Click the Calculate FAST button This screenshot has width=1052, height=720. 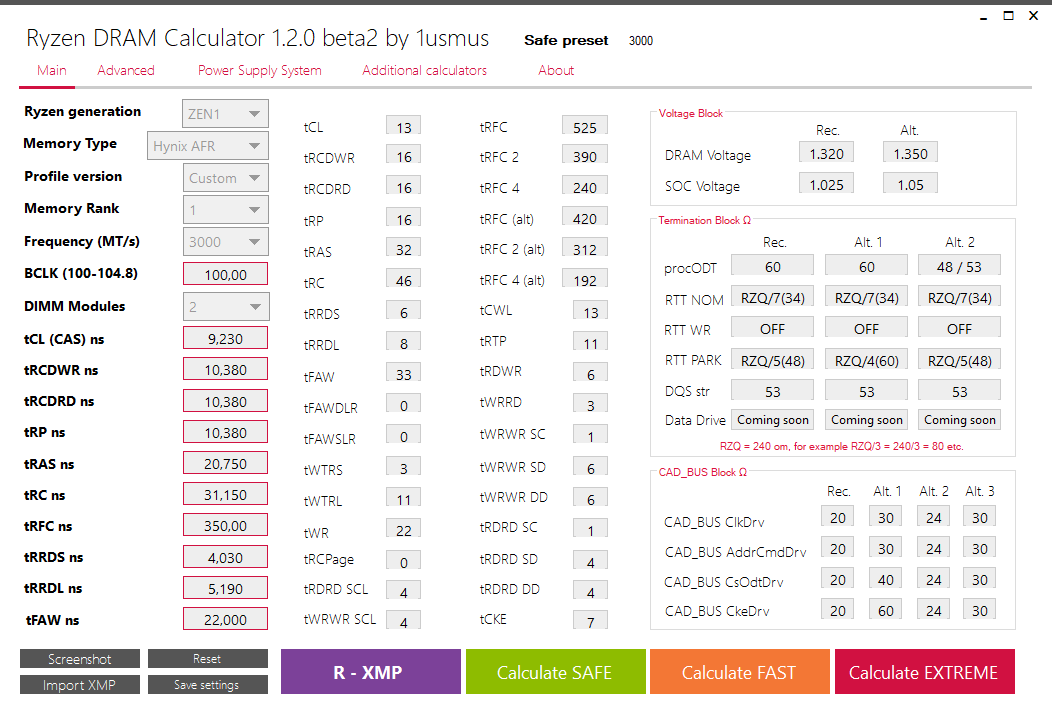739,672
